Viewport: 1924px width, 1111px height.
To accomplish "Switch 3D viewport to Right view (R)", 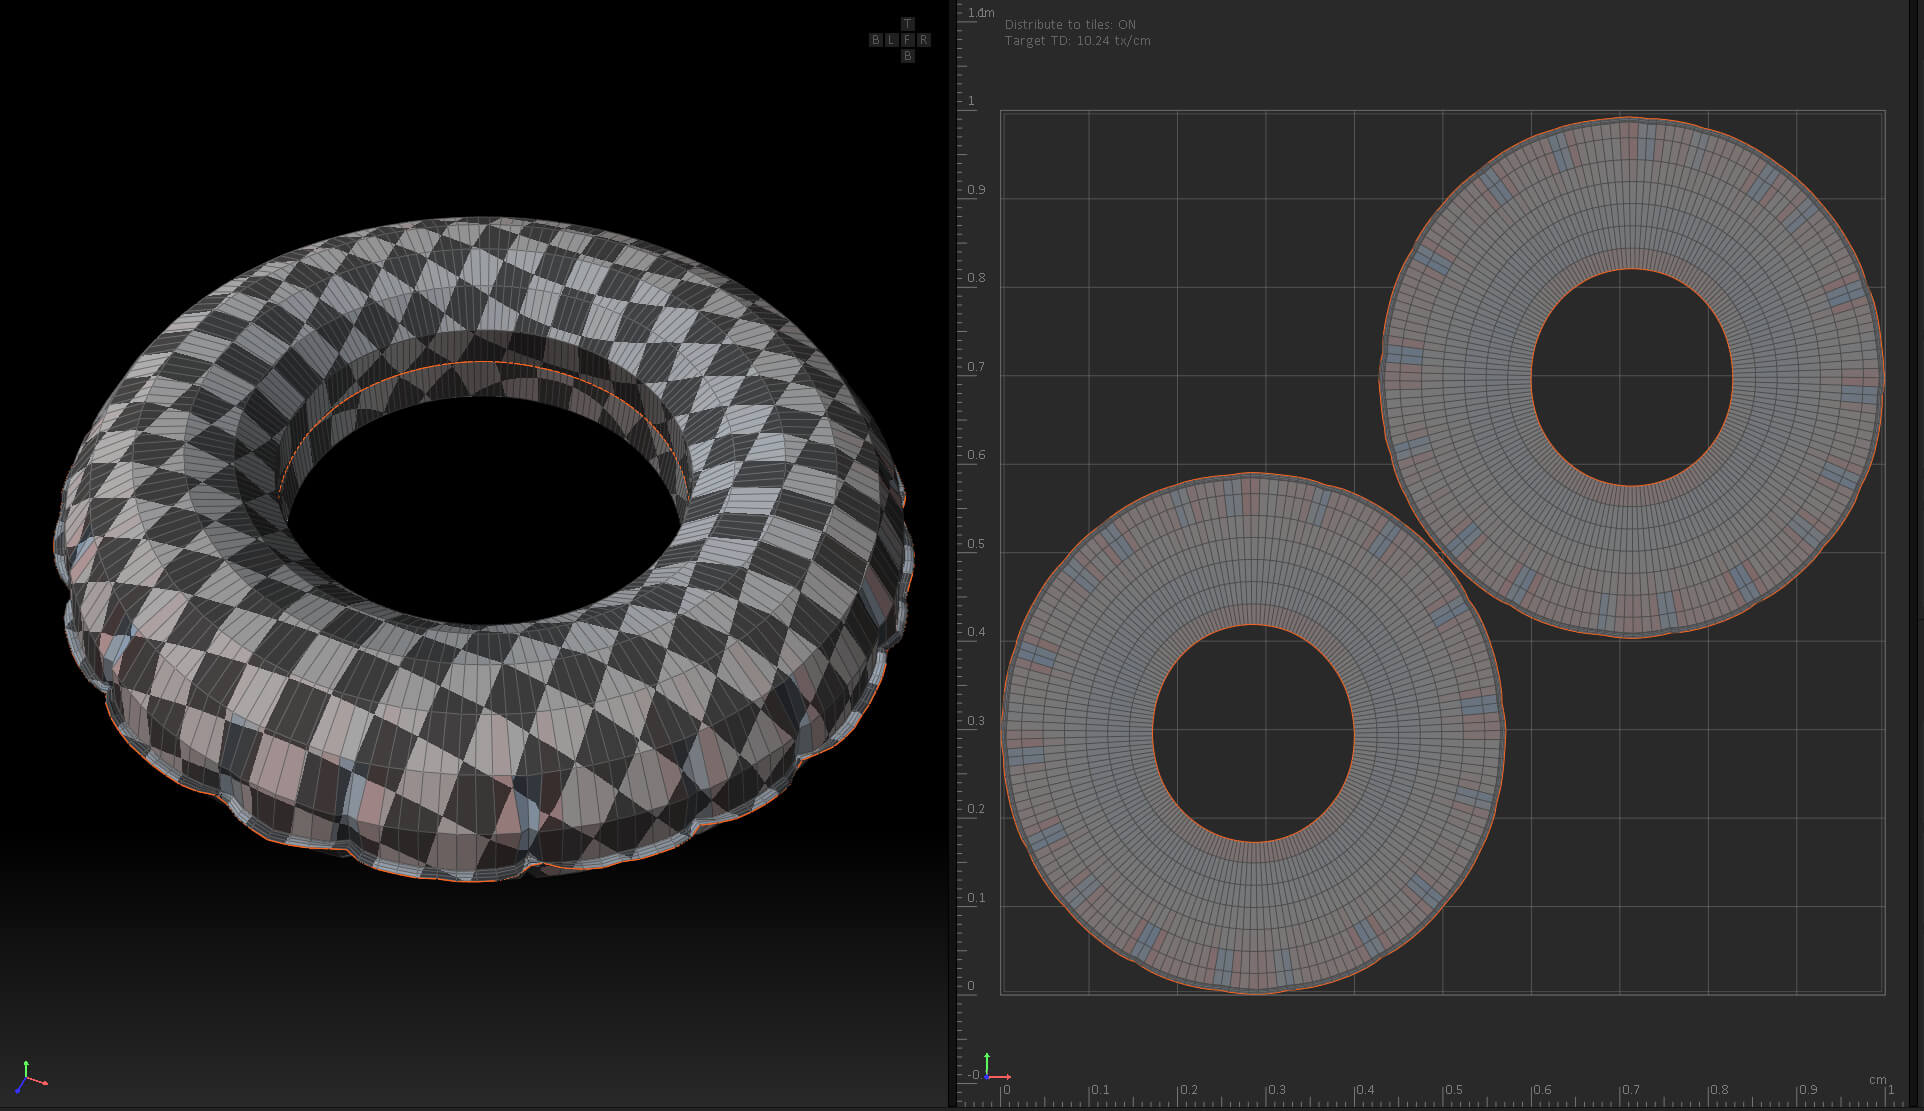I will tap(923, 40).
